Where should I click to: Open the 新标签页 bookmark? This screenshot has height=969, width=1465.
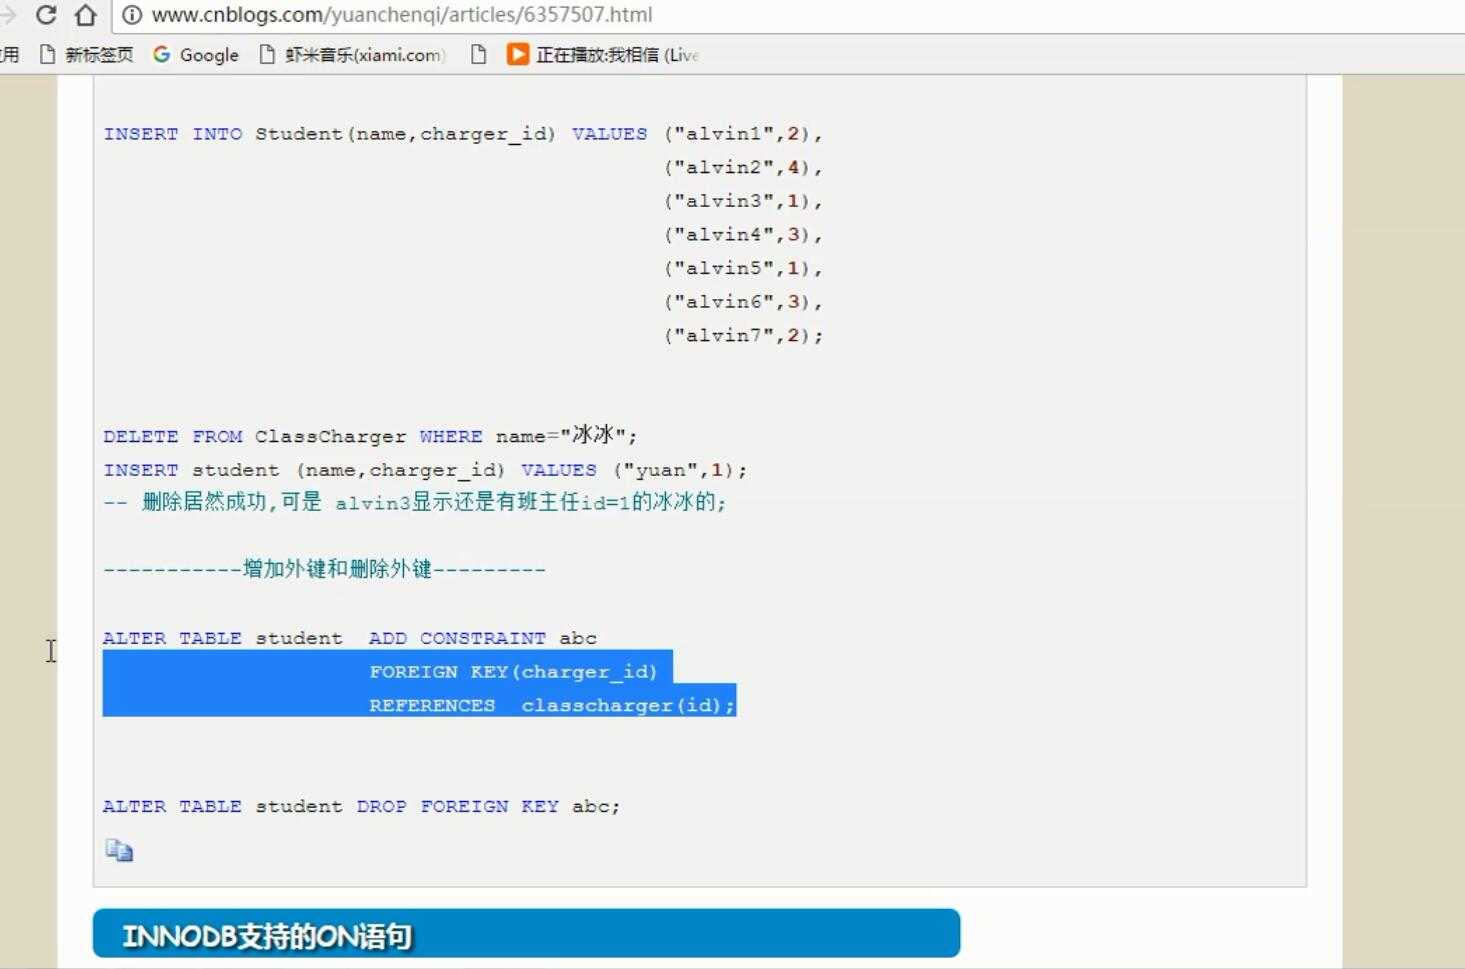[86, 55]
